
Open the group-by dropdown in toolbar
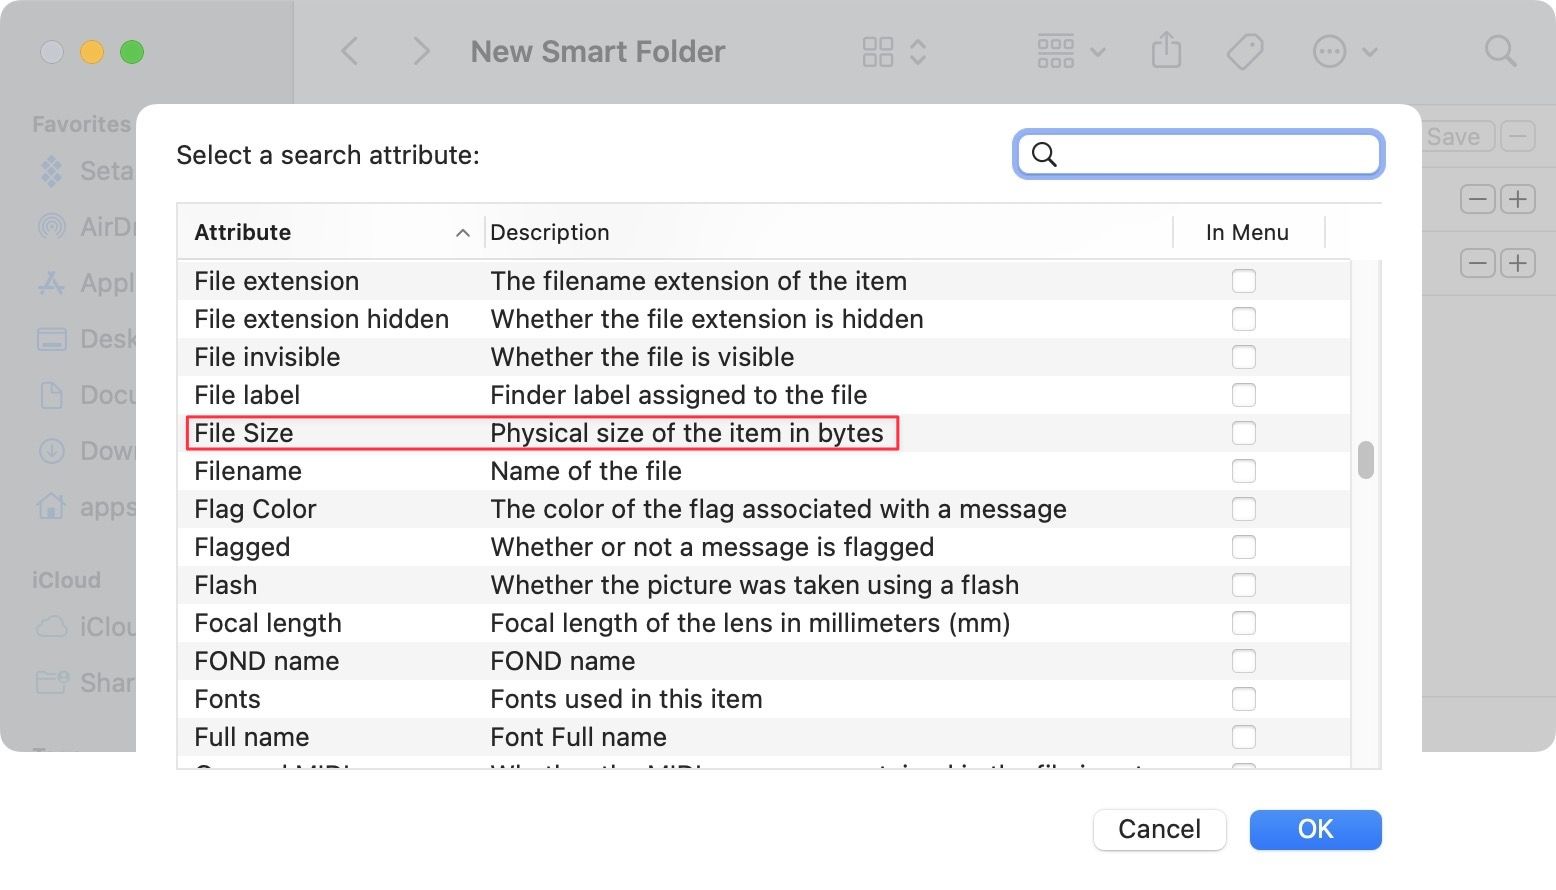[x=1070, y=51]
